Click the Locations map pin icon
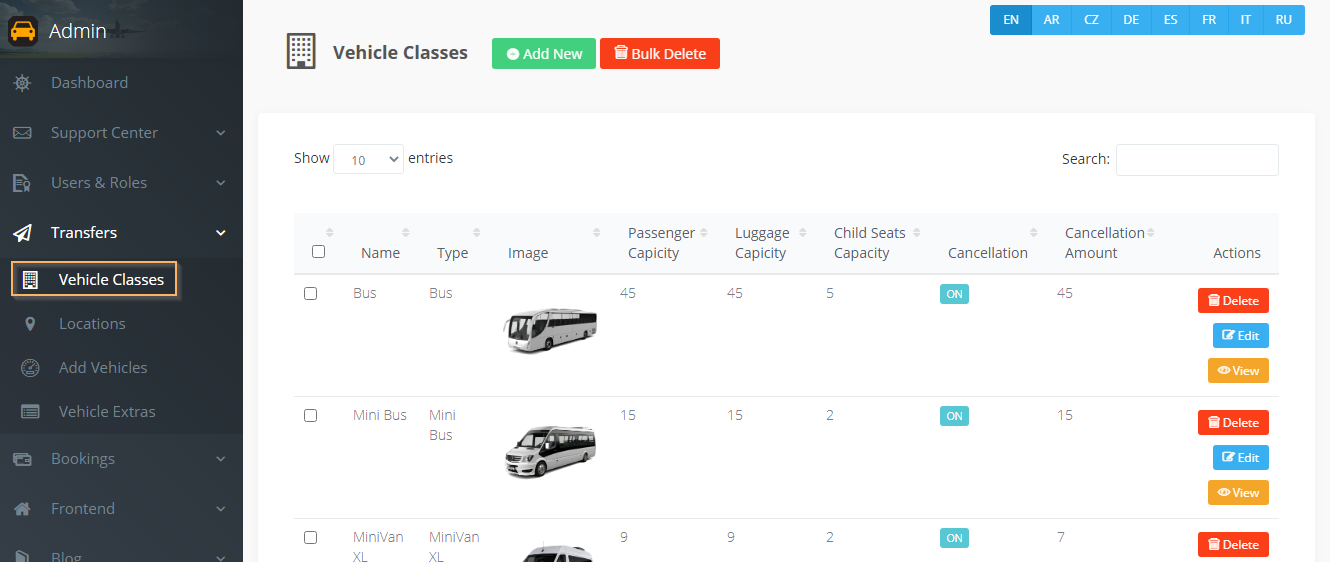The width and height of the screenshot is (1330, 562). coord(30,324)
